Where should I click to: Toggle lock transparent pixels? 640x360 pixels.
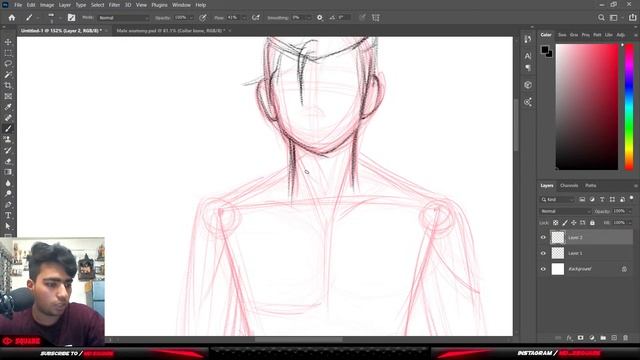[x=556, y=223]
